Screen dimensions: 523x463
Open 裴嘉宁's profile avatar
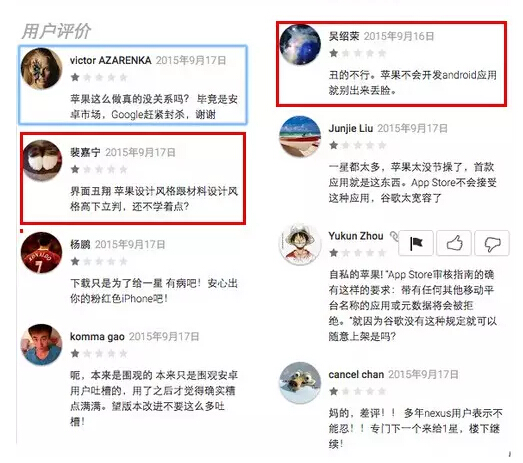pyautogui.click(x=42, y=160)
